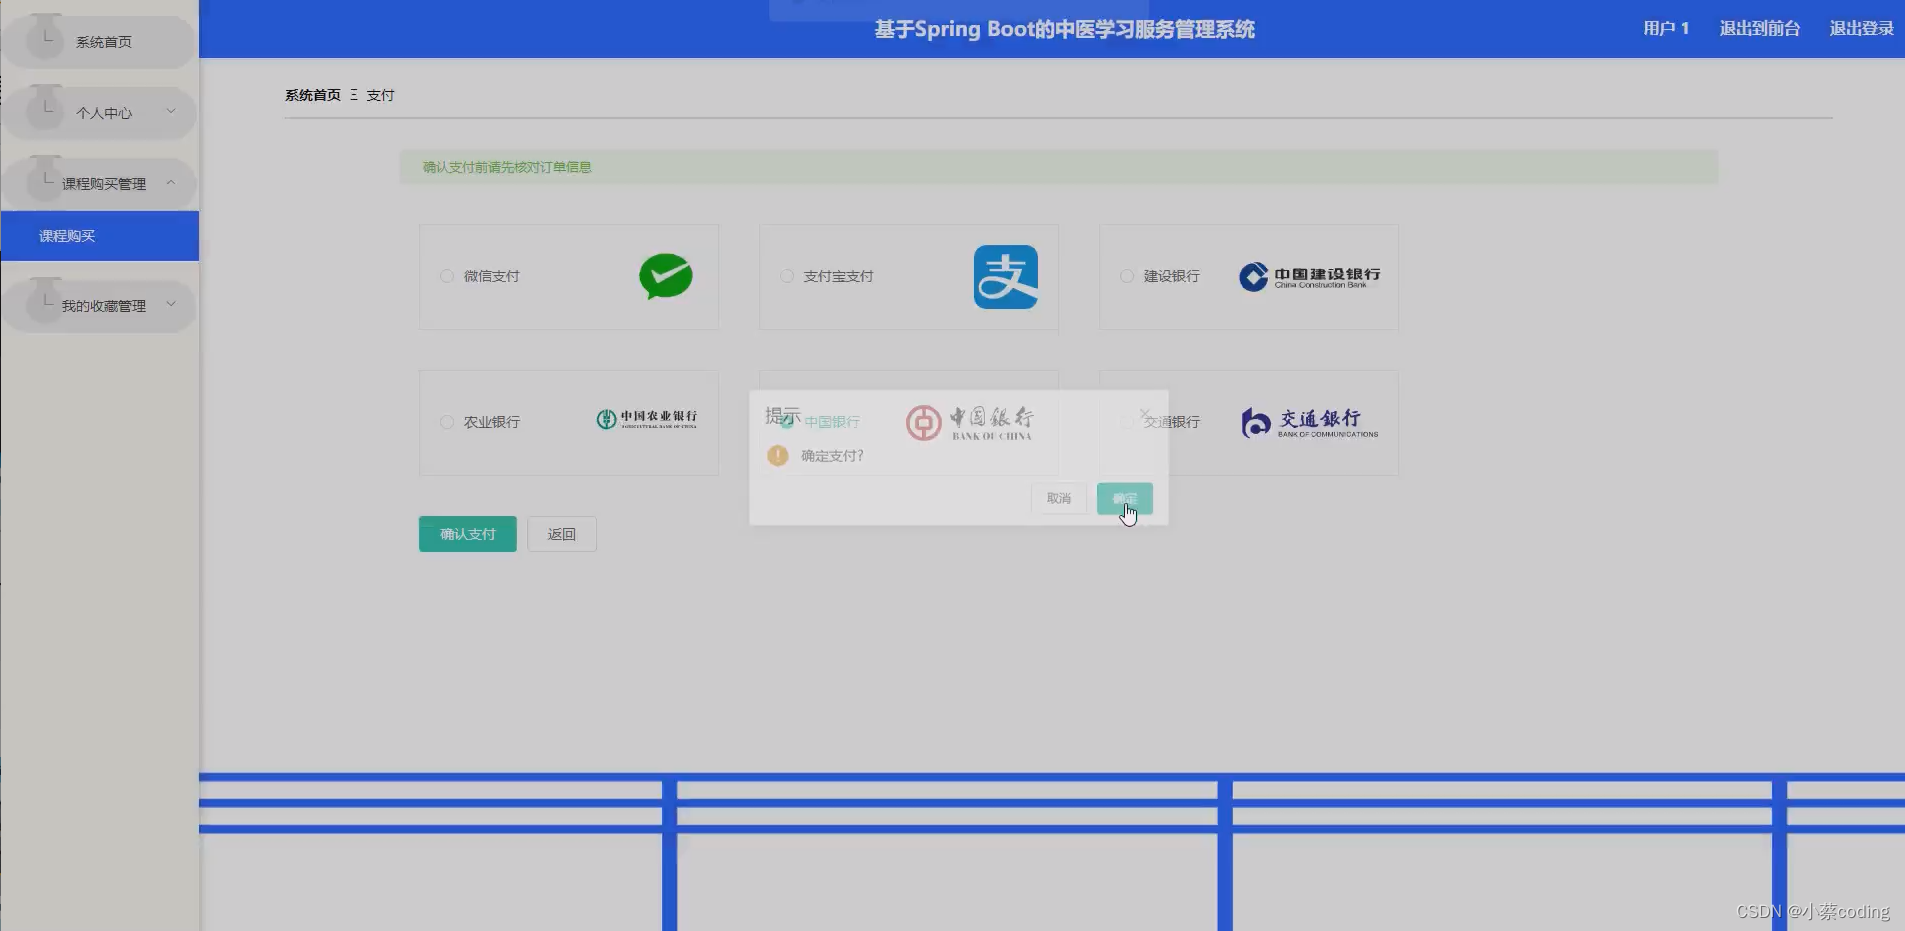Viewport: 1905px width, 931px height.
Task: Click the 系统首页 breadcrumb link
Action: click(313, 95)
